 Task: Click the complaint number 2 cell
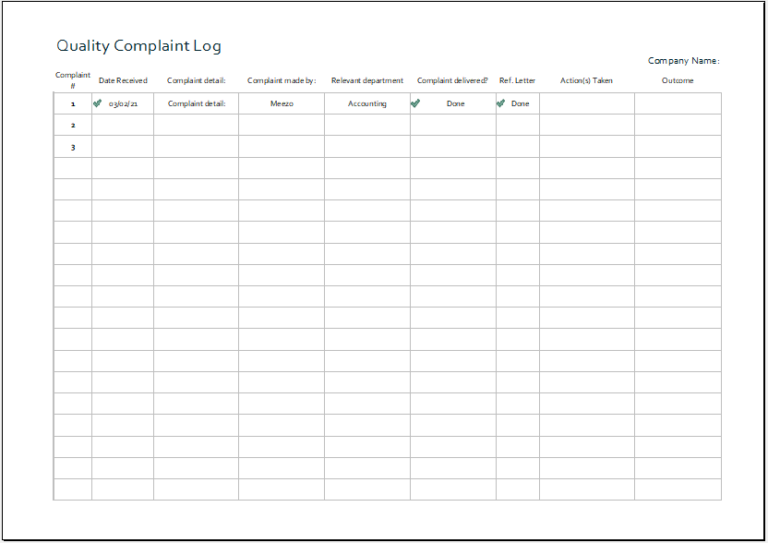click(x=73, y=125)
